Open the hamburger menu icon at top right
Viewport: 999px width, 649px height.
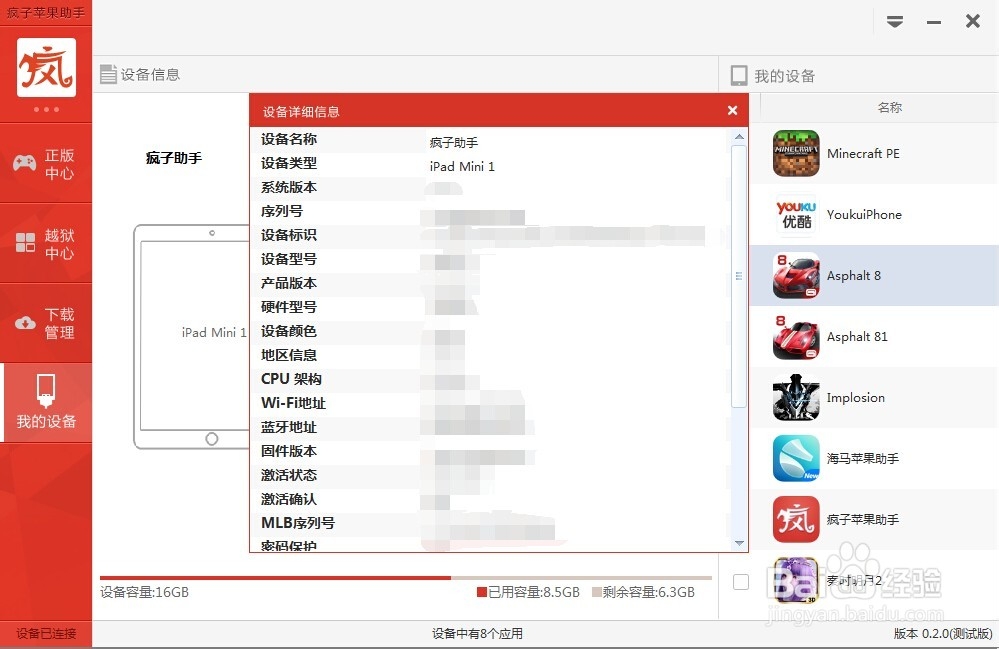[895, 20]
